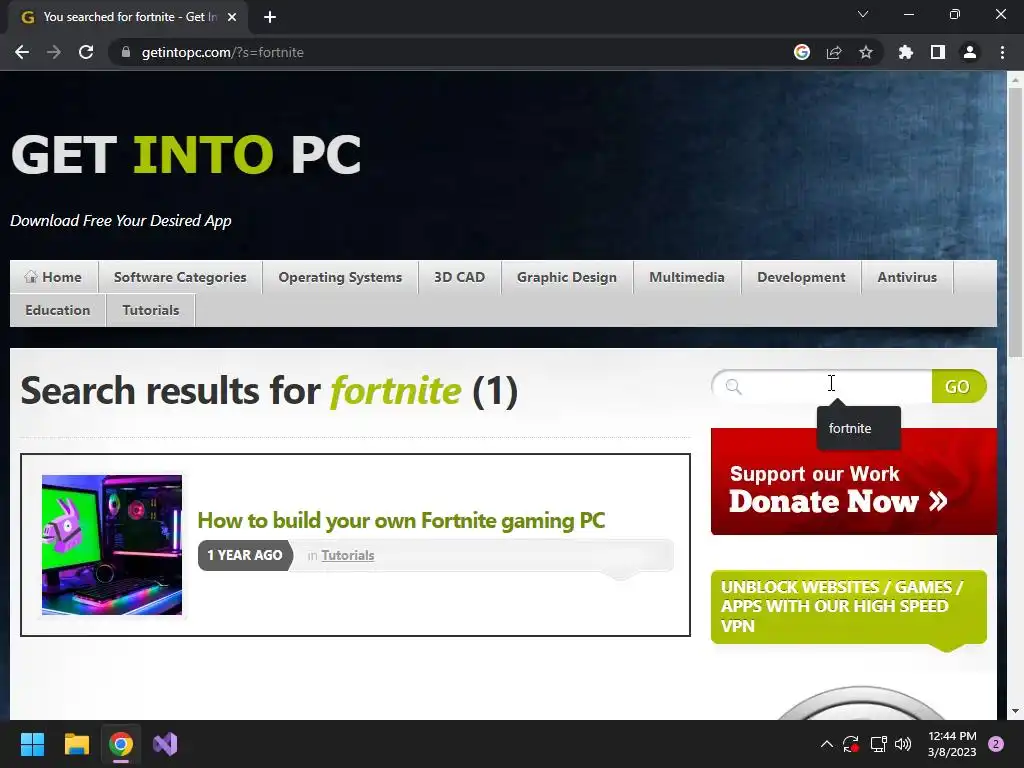The width and height of the screenshot is (1024, 768).
Task: Share this page icon
Action: tap(834, 52)
